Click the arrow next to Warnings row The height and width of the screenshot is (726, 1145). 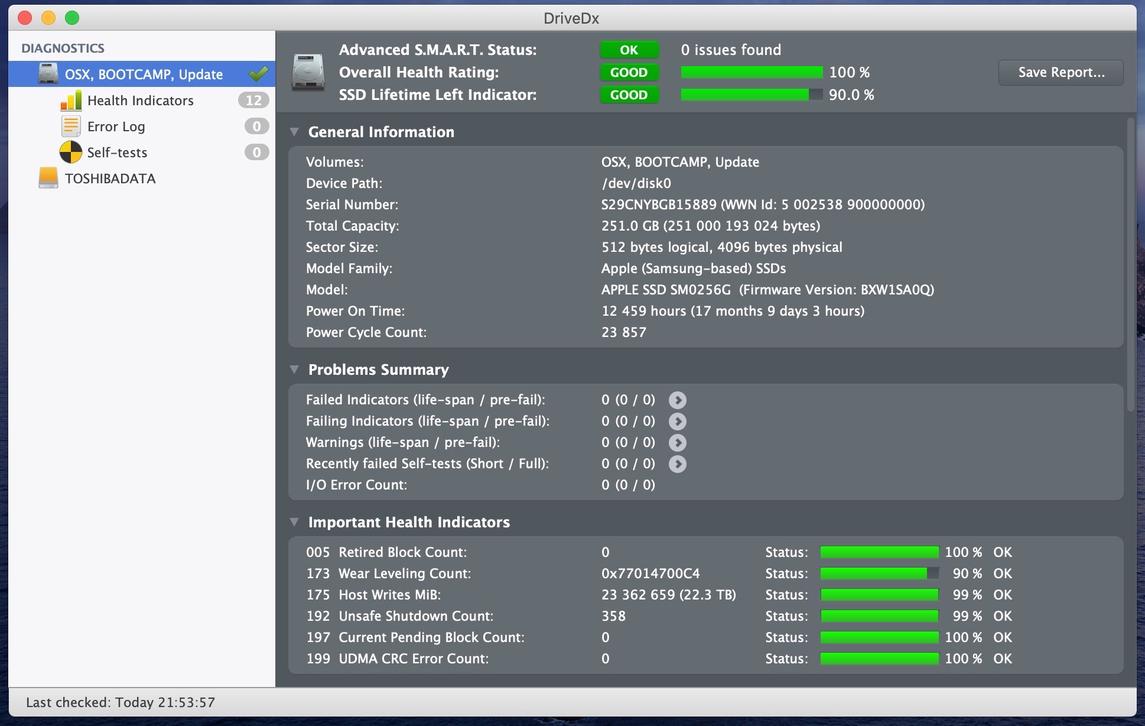tap(678, 443)
